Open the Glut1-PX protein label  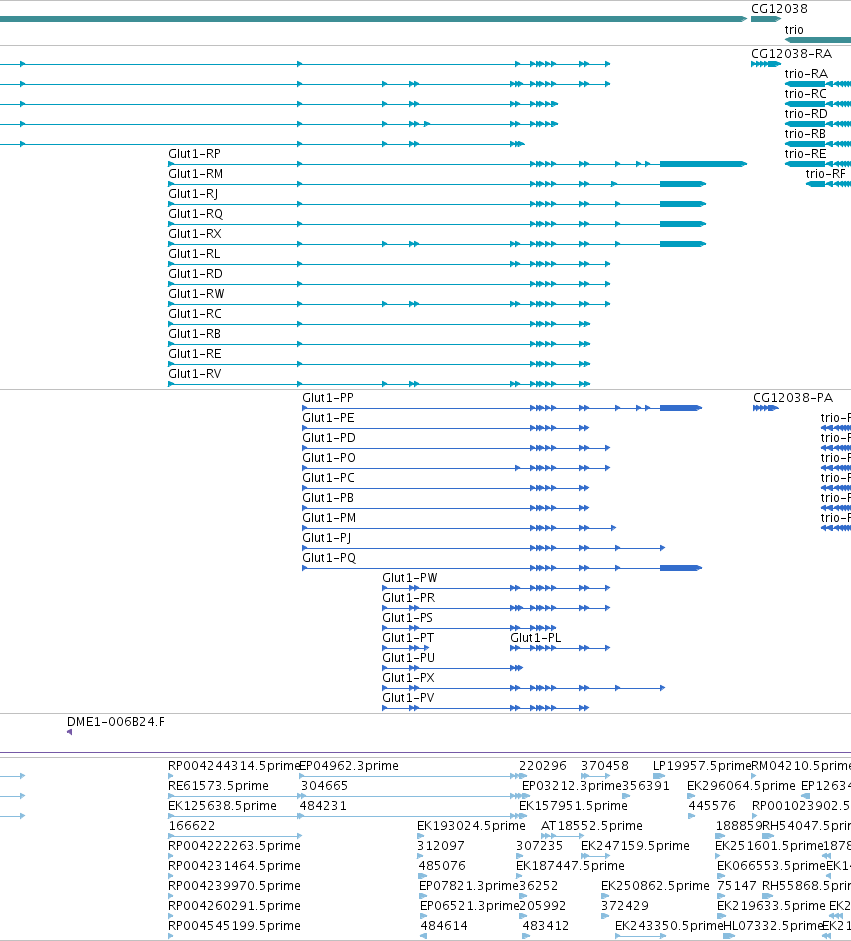[x=408, y=678]
